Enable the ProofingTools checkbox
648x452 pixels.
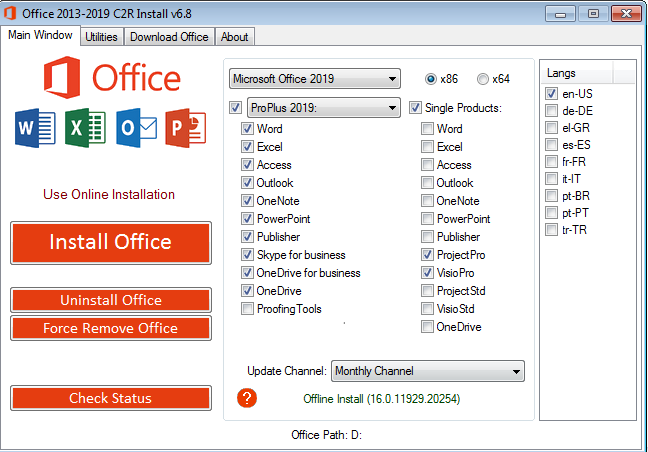(x=247, y=309)
